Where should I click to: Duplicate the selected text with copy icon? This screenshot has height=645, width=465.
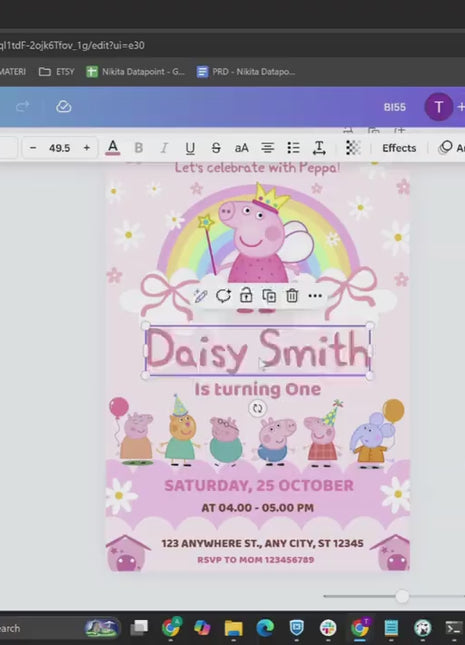pos(269,296)
